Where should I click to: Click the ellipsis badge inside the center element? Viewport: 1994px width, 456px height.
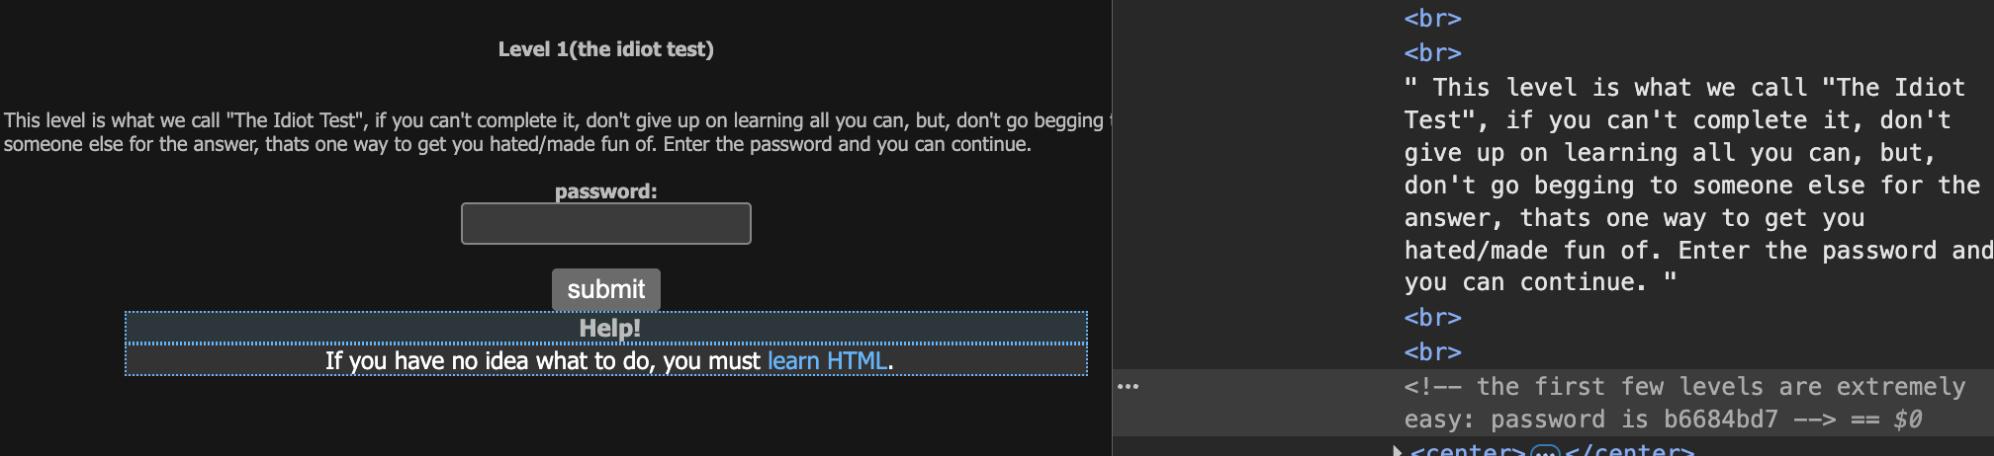1545,451
